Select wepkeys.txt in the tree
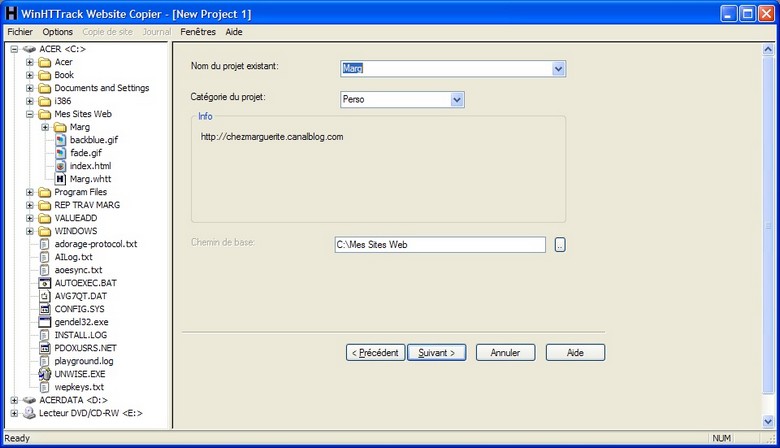The image size is (780, 448). coord(79,387)
